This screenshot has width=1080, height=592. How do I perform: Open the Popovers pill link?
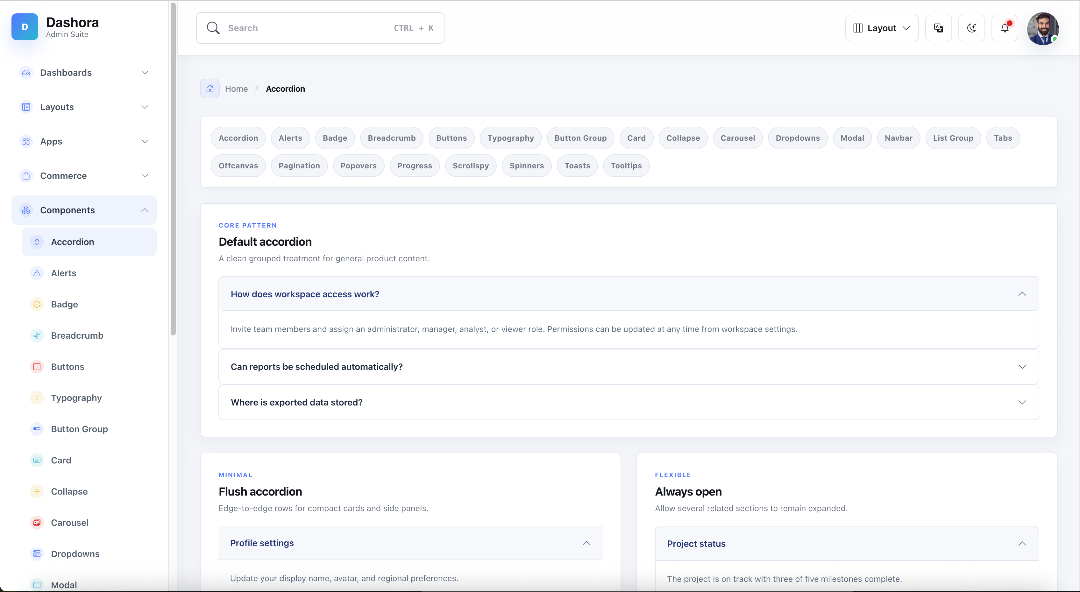click(358, 165)
